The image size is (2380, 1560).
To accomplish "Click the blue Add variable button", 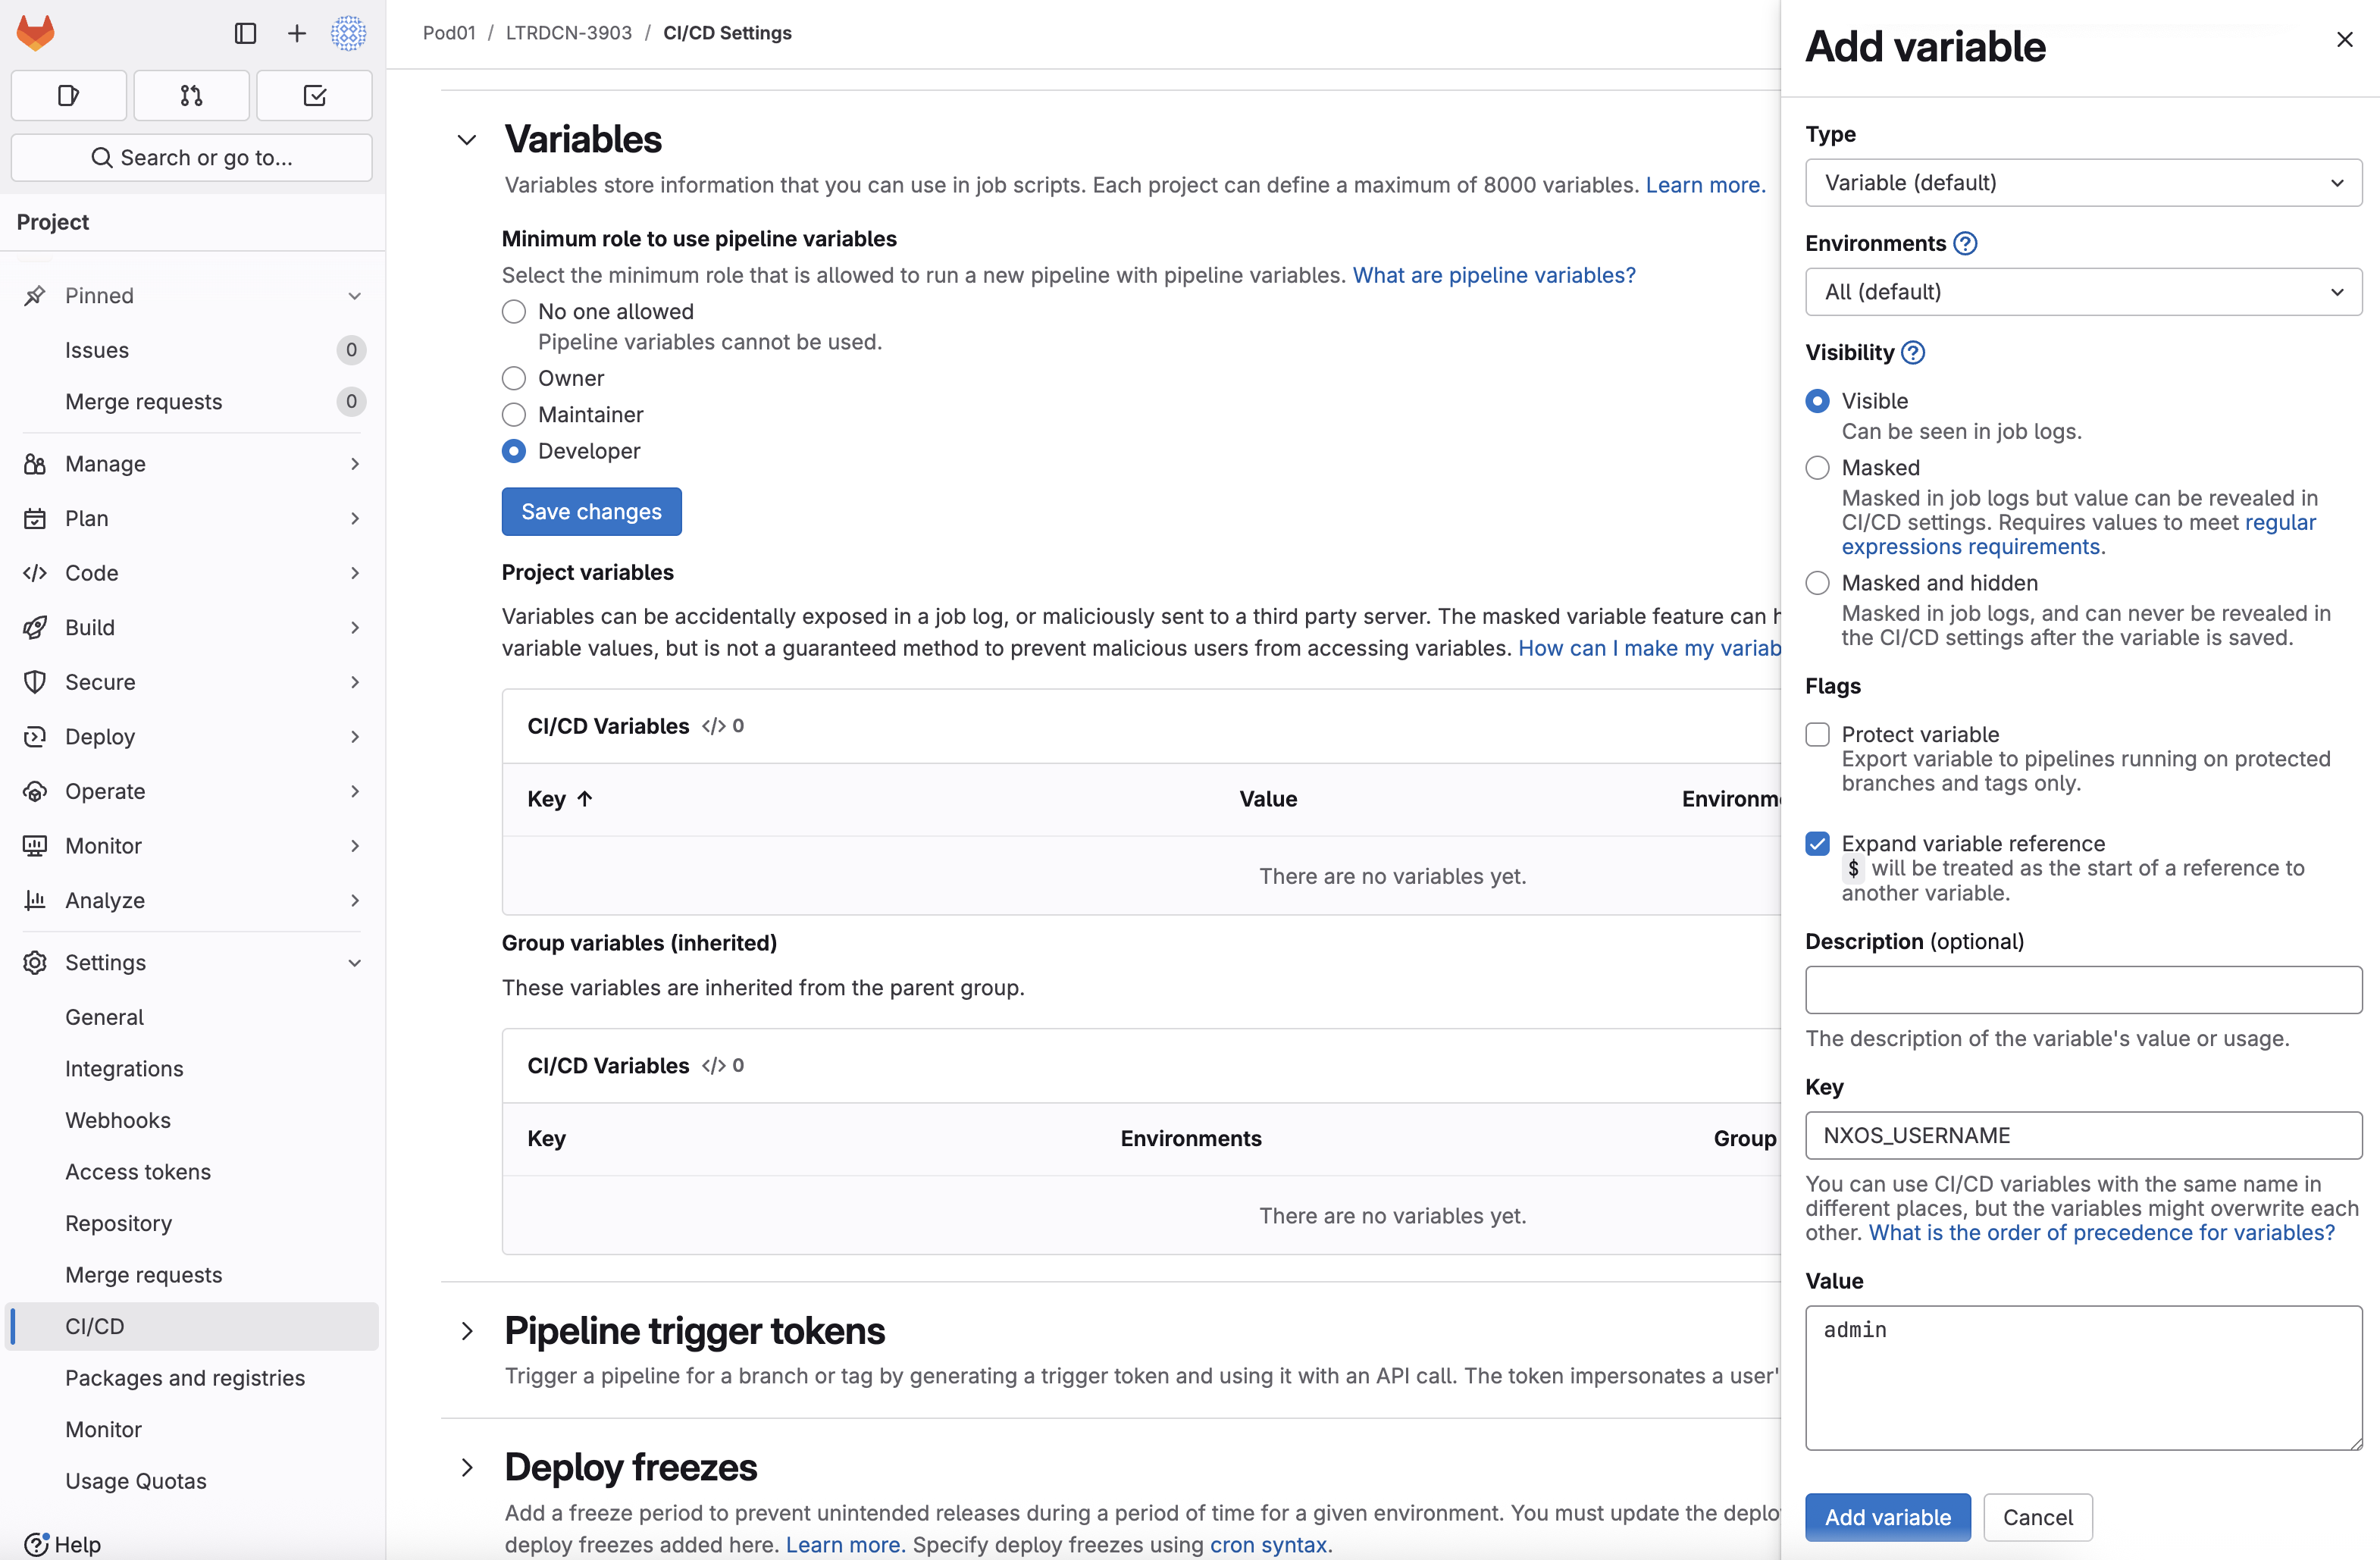I will click(x=1887, y=1517).
